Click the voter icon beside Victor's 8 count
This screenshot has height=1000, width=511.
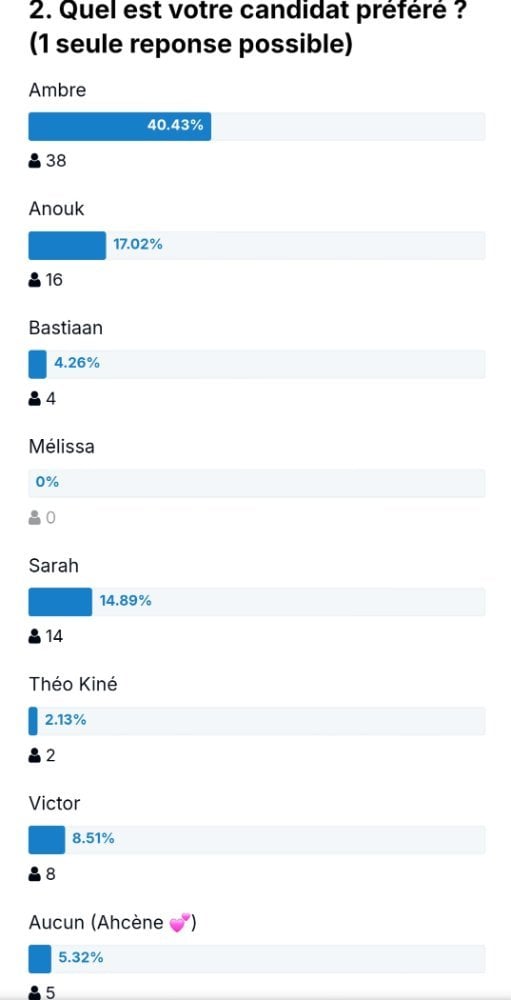click(34, 874)
